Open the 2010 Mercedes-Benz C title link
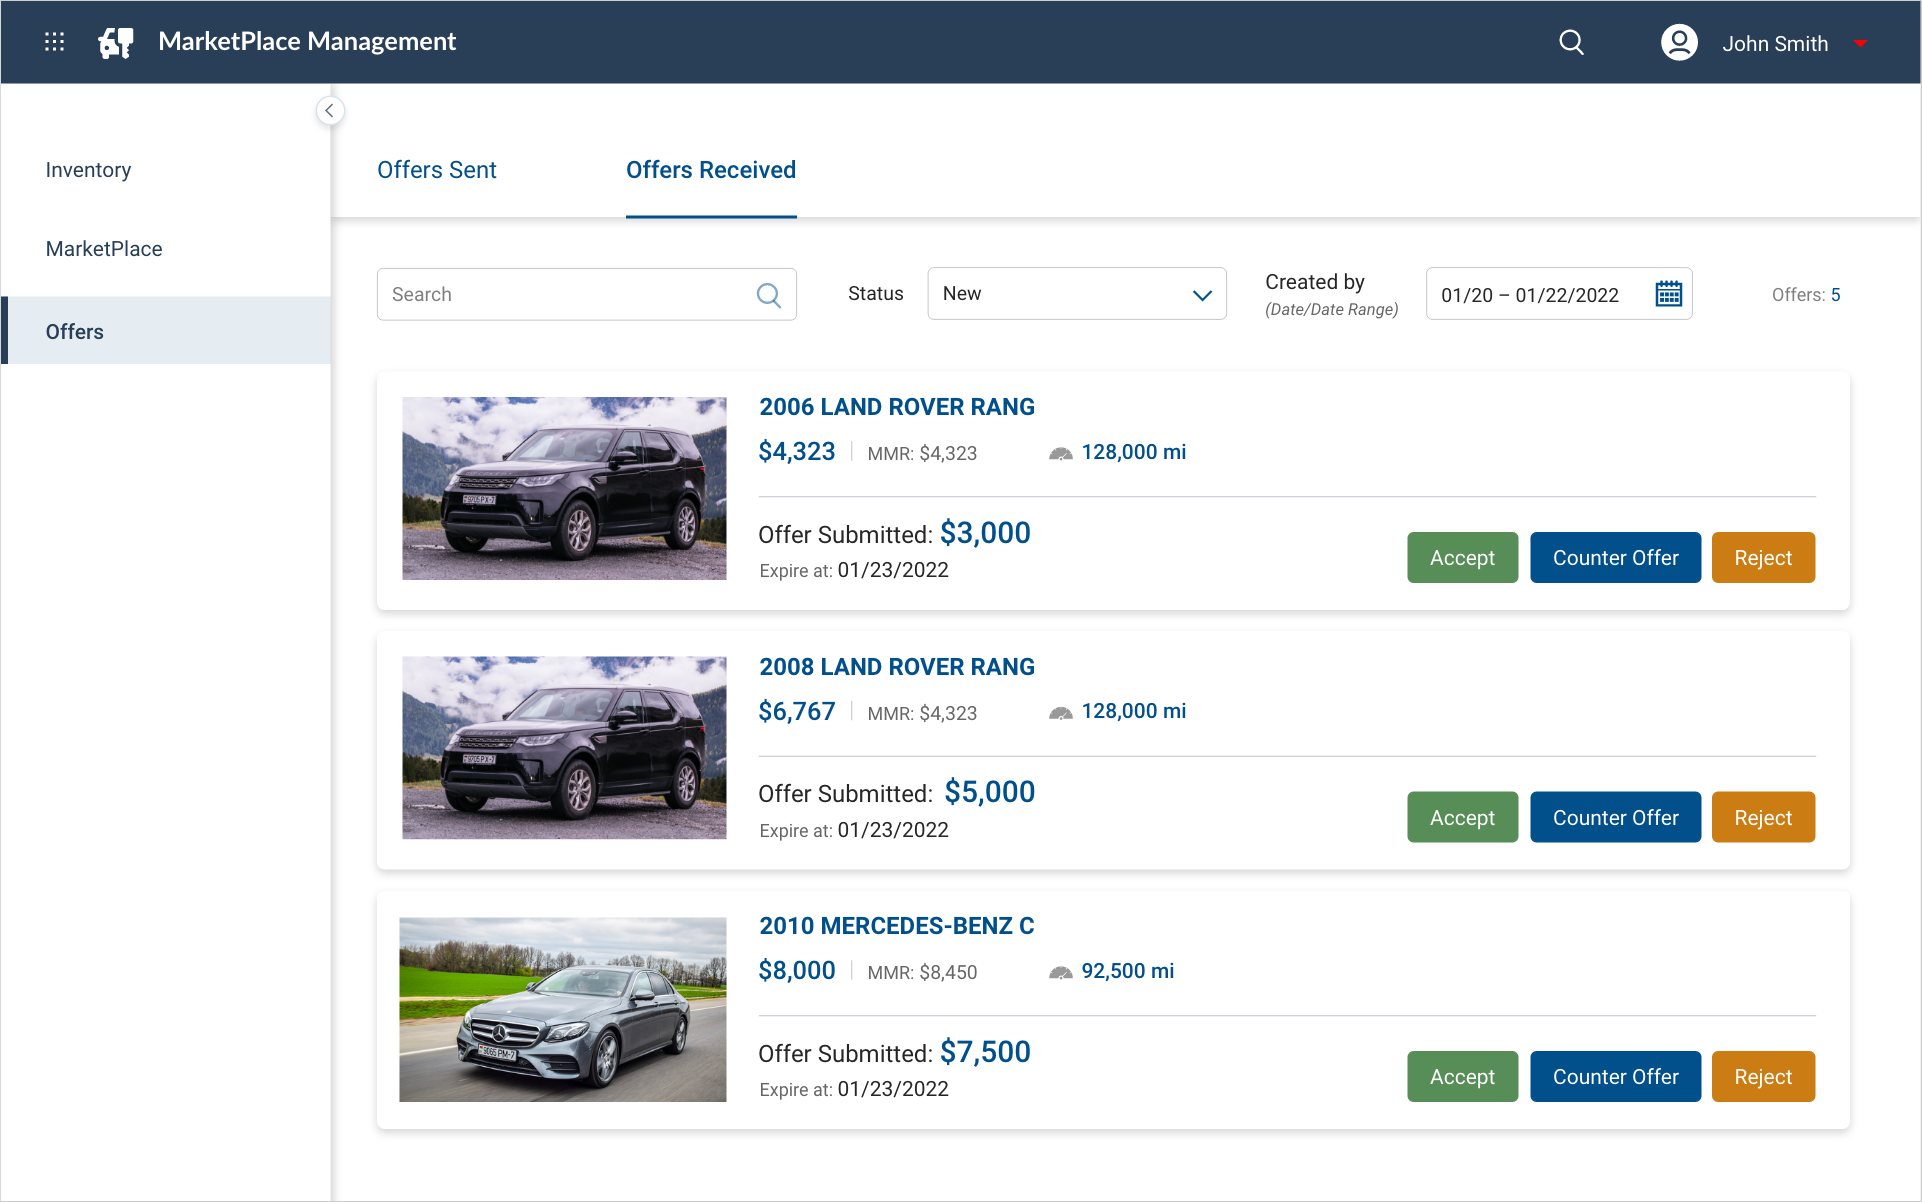The height and width of the screenshot is (1202, 1922). (896, 926)
